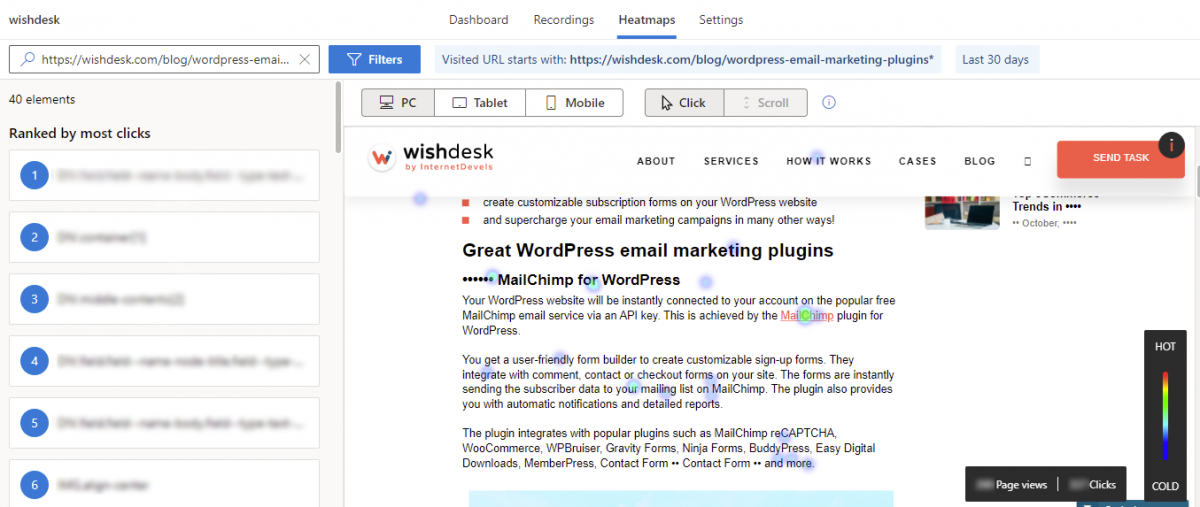Click the dark info badge on Send Task
The width and height of the screenshot is (1200, 507).
tap(1171, 145)
